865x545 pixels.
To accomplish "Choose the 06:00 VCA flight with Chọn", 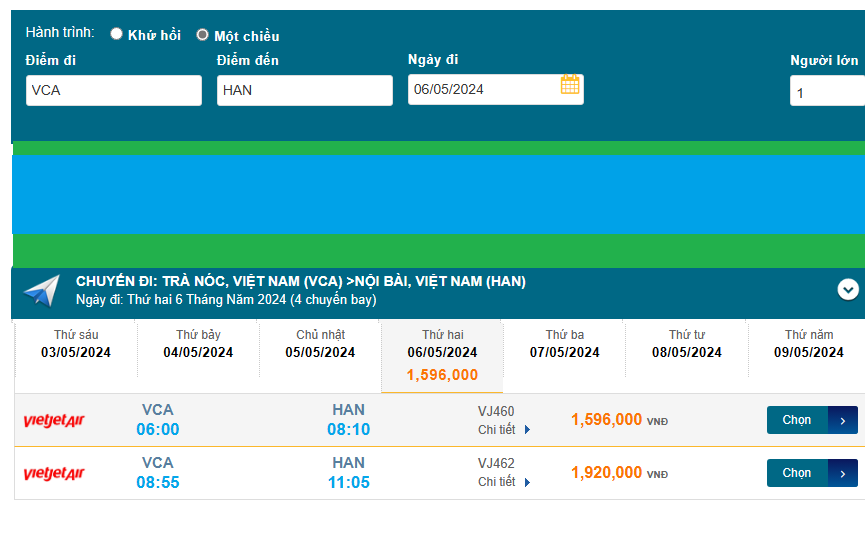I will tap(798, 420).
